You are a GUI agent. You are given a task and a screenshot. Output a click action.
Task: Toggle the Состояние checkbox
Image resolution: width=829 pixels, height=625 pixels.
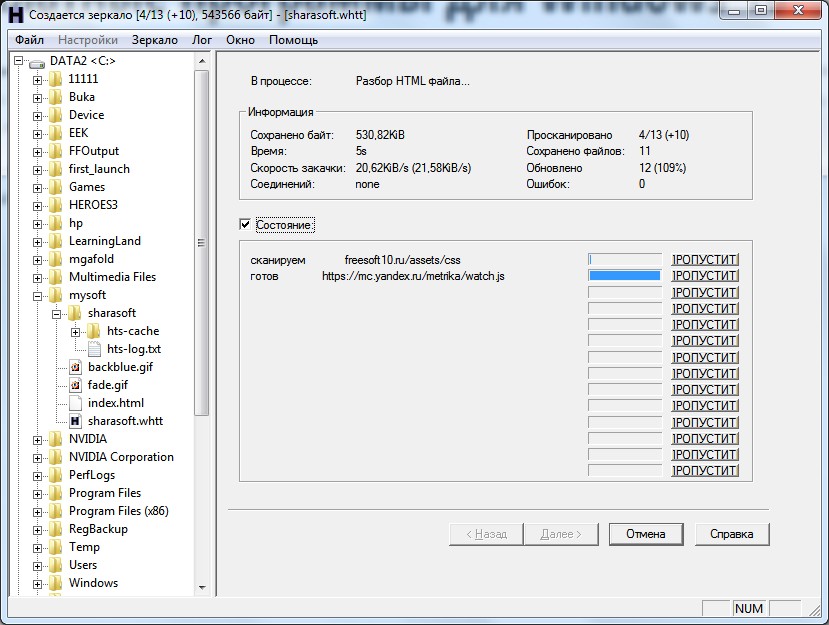245,224
